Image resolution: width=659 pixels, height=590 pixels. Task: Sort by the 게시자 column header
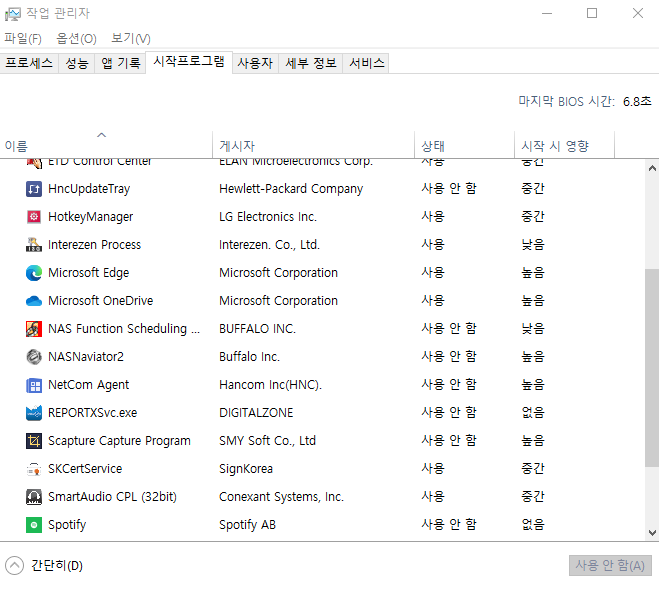click(x=314, y=145)
